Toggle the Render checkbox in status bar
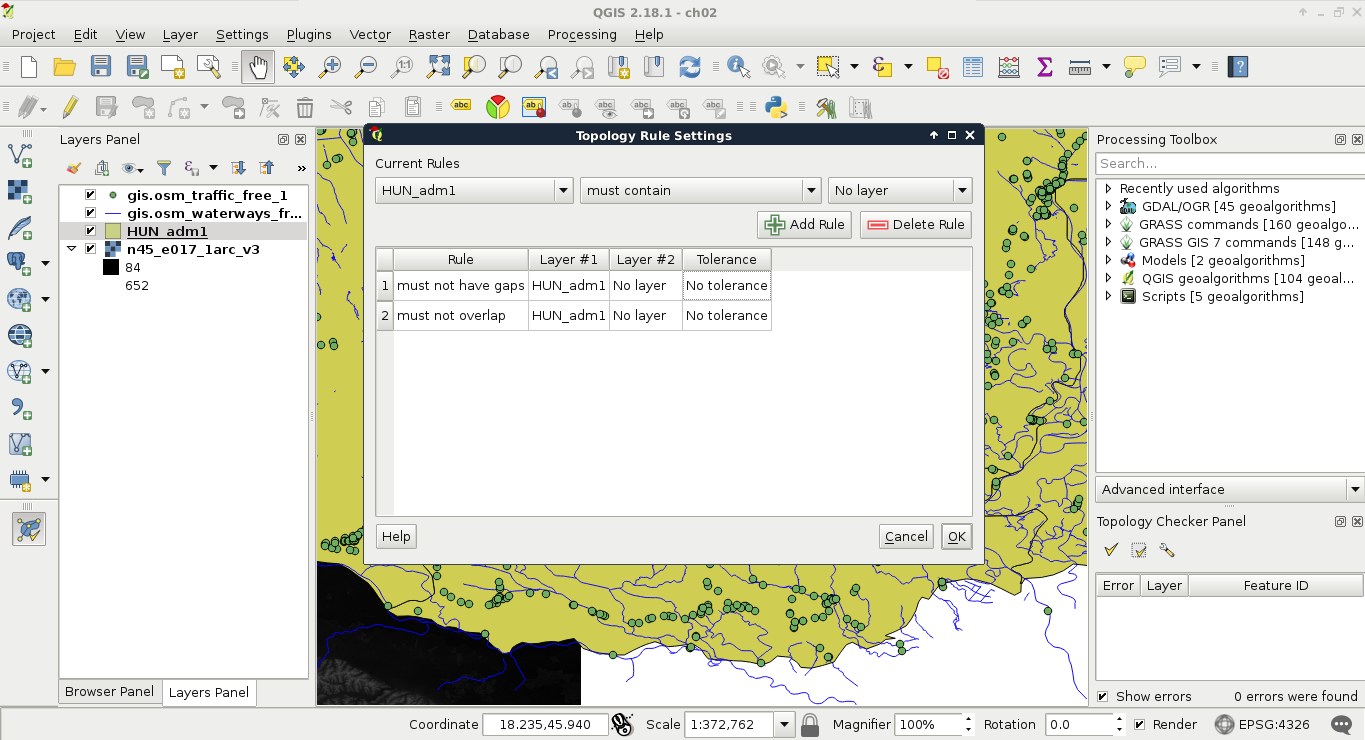This screenshot has width=1365, height=740. tap(1140, 724)
